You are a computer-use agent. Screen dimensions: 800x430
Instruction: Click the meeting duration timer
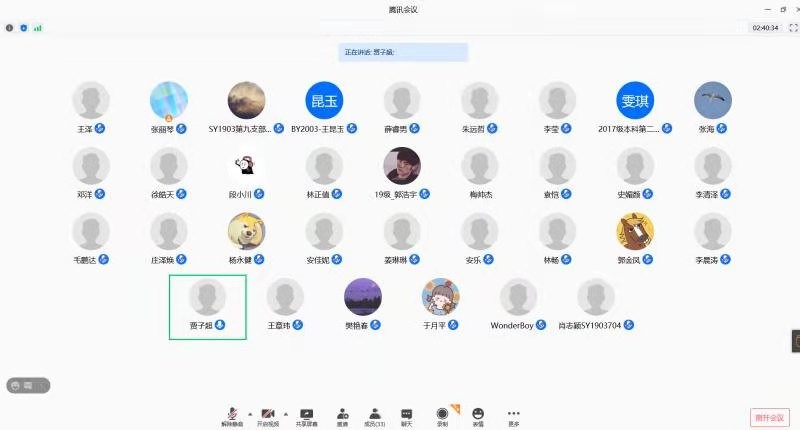pos(764,28)
